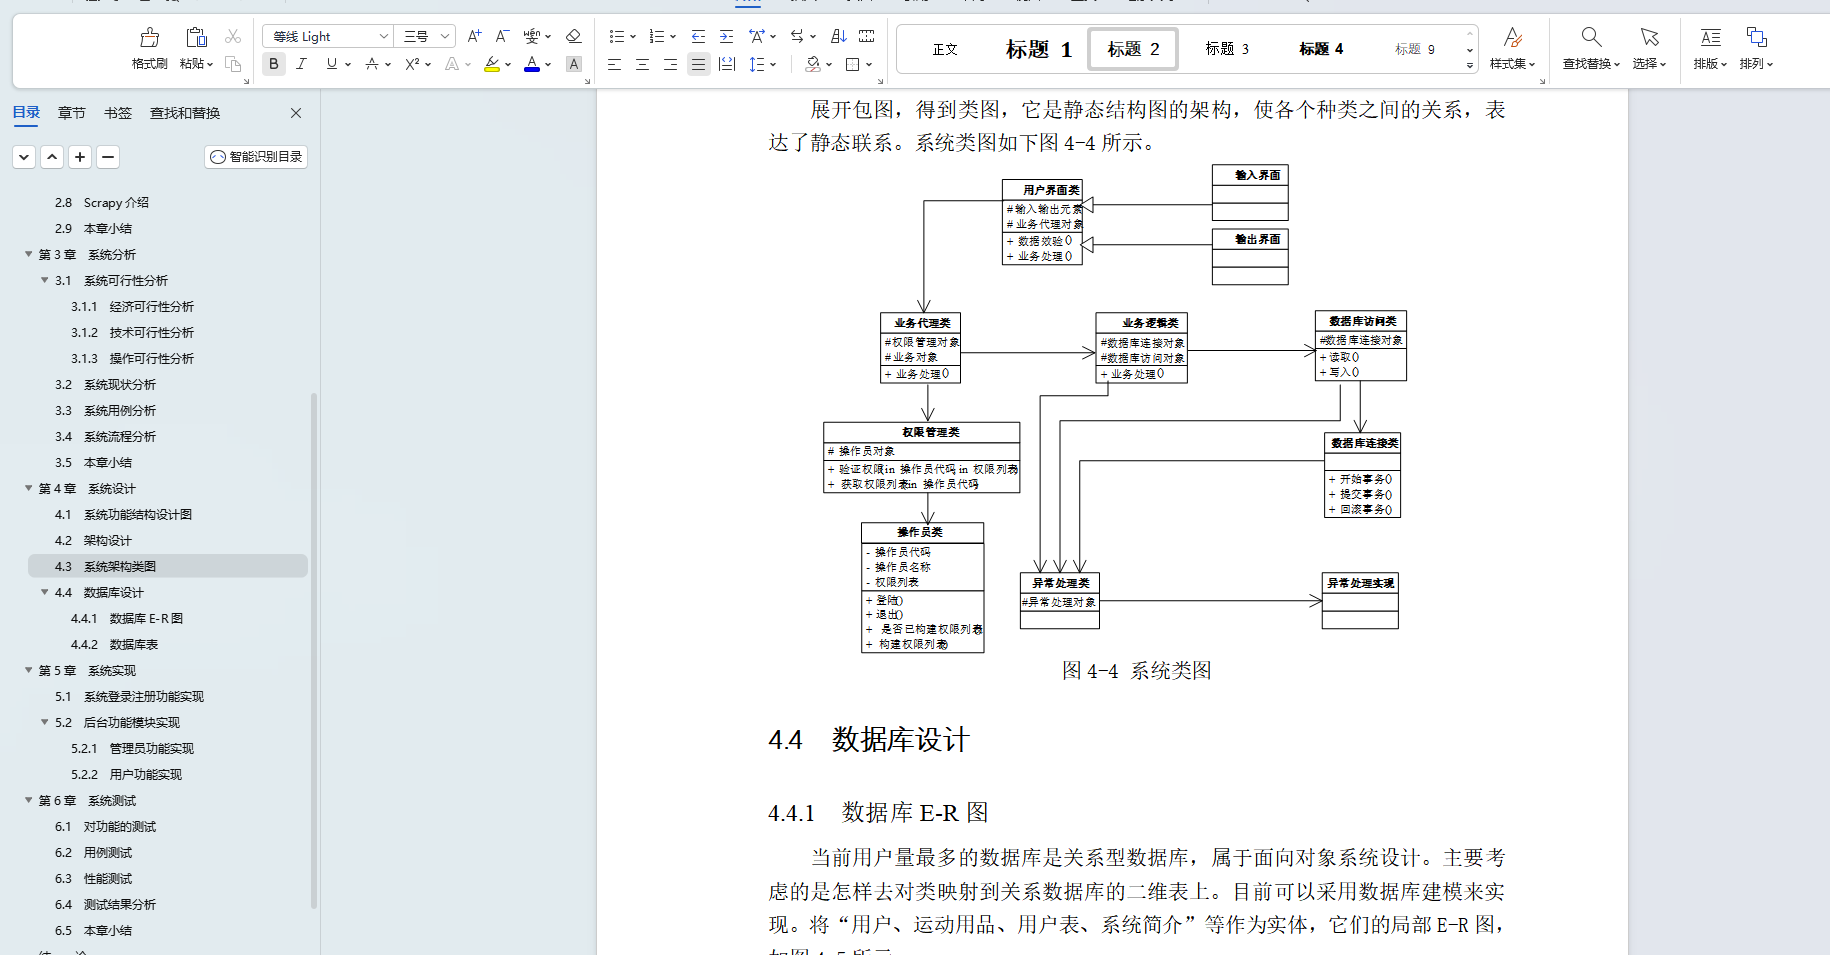Close the navigation pane
The width and height of the screenshot is (1830, 955).
[x=296, y=113]
